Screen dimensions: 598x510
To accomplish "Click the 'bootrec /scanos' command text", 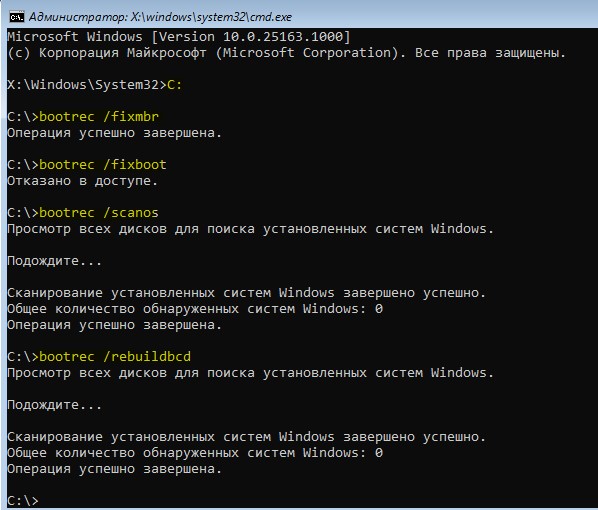I will (x=99, y=213).
